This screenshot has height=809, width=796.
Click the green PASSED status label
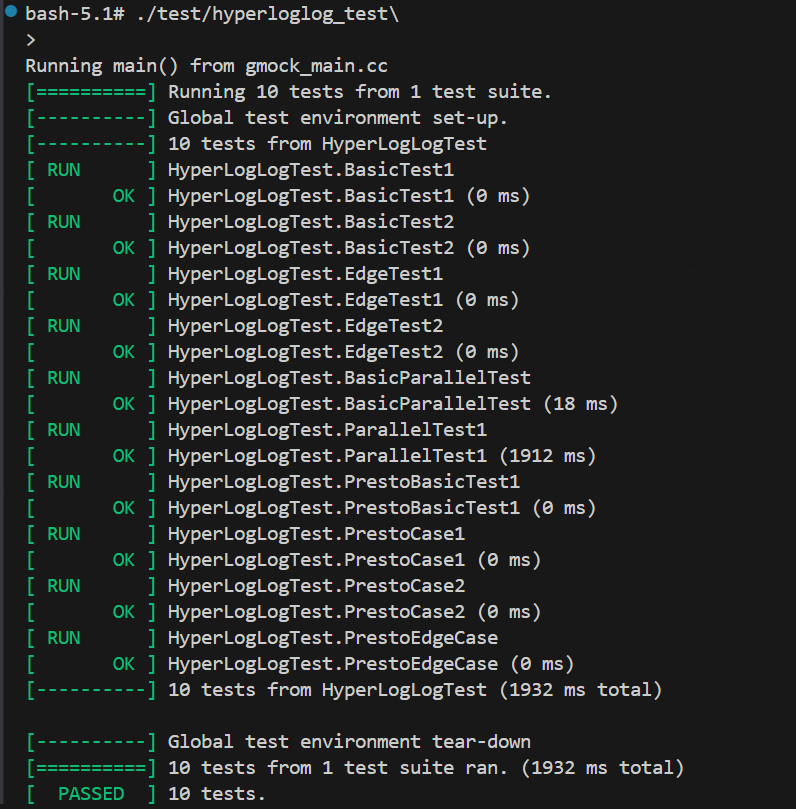(x=91, y=794)
